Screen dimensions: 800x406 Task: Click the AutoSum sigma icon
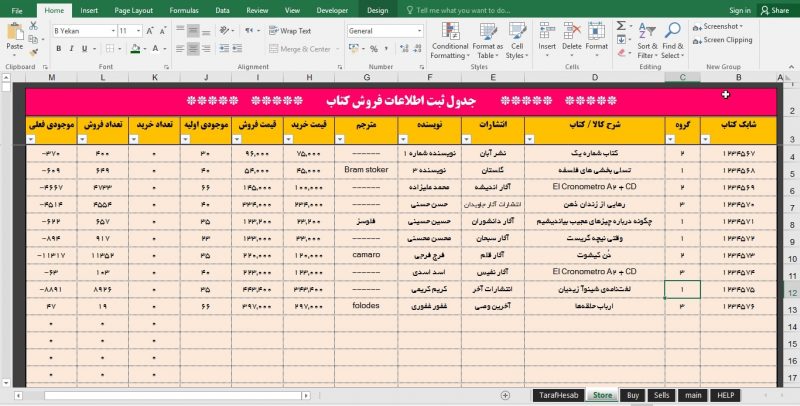[621, 26]
